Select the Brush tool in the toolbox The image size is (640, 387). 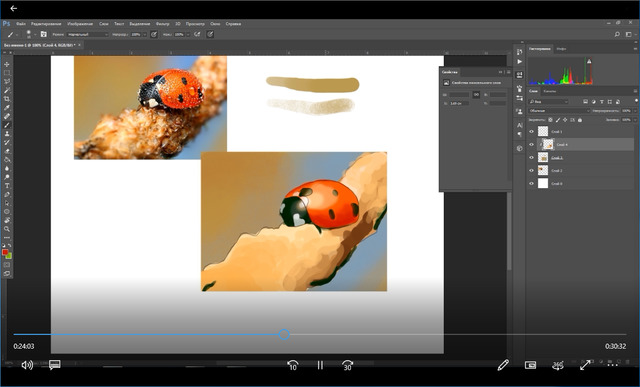[x=7, y=125]
